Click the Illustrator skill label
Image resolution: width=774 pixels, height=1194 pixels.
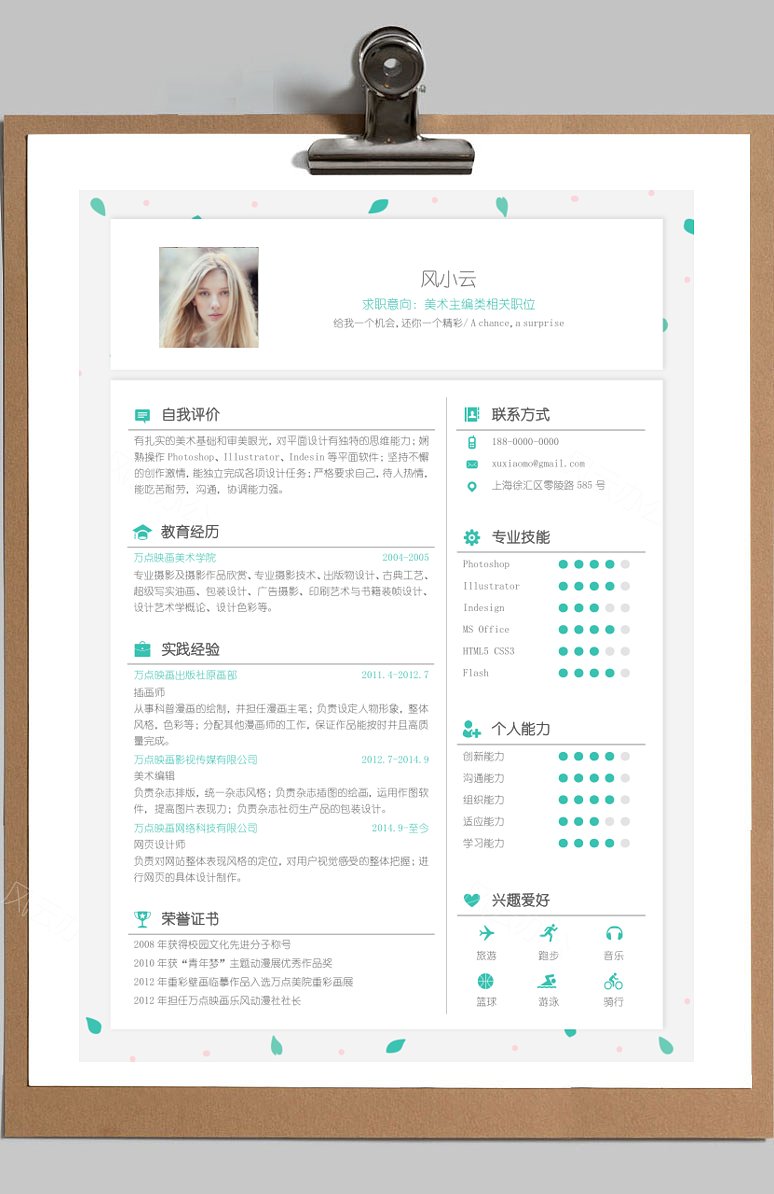click(491, 586)
